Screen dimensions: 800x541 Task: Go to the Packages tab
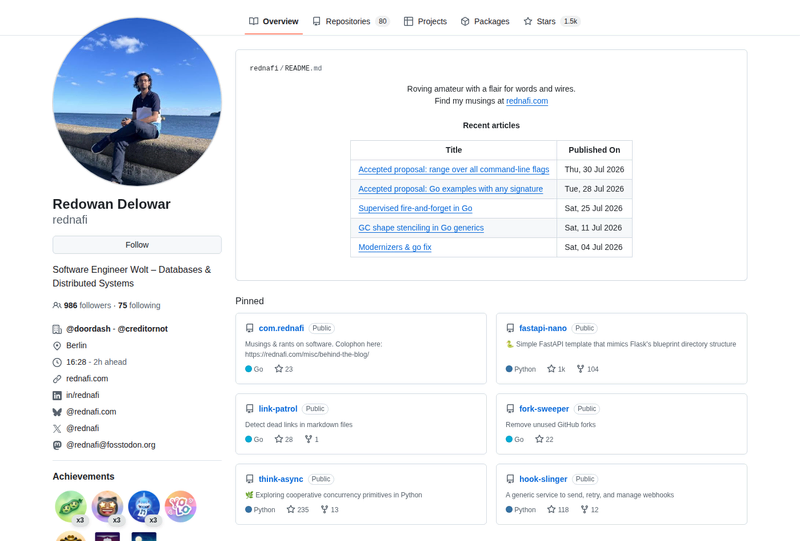pyautogui.click(x=485, y=21)
